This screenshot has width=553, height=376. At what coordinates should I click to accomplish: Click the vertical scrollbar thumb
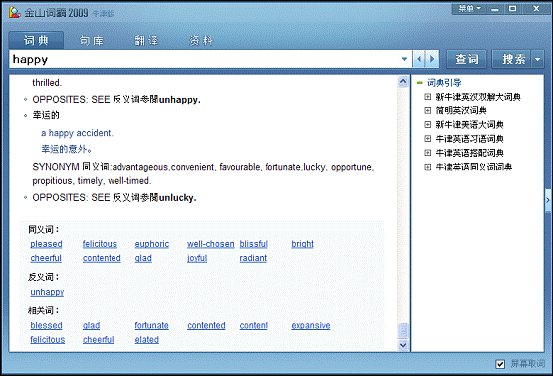pos(403,330)
